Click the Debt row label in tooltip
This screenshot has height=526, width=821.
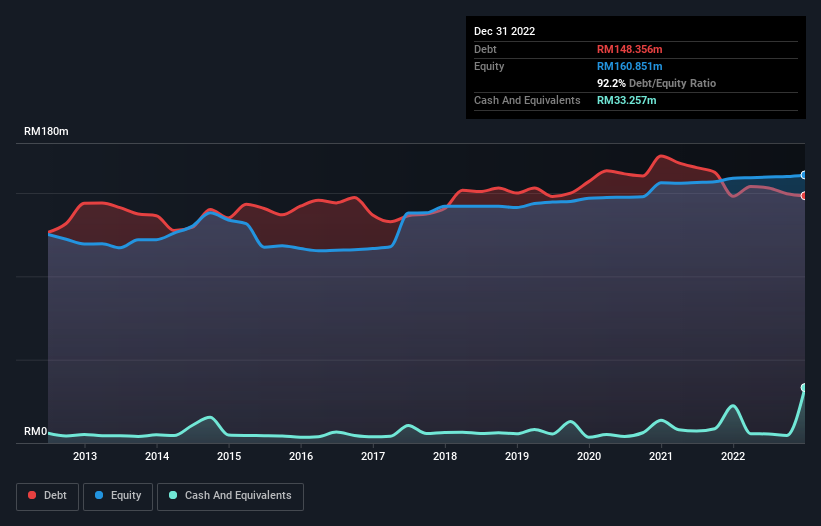pos(485,49)
